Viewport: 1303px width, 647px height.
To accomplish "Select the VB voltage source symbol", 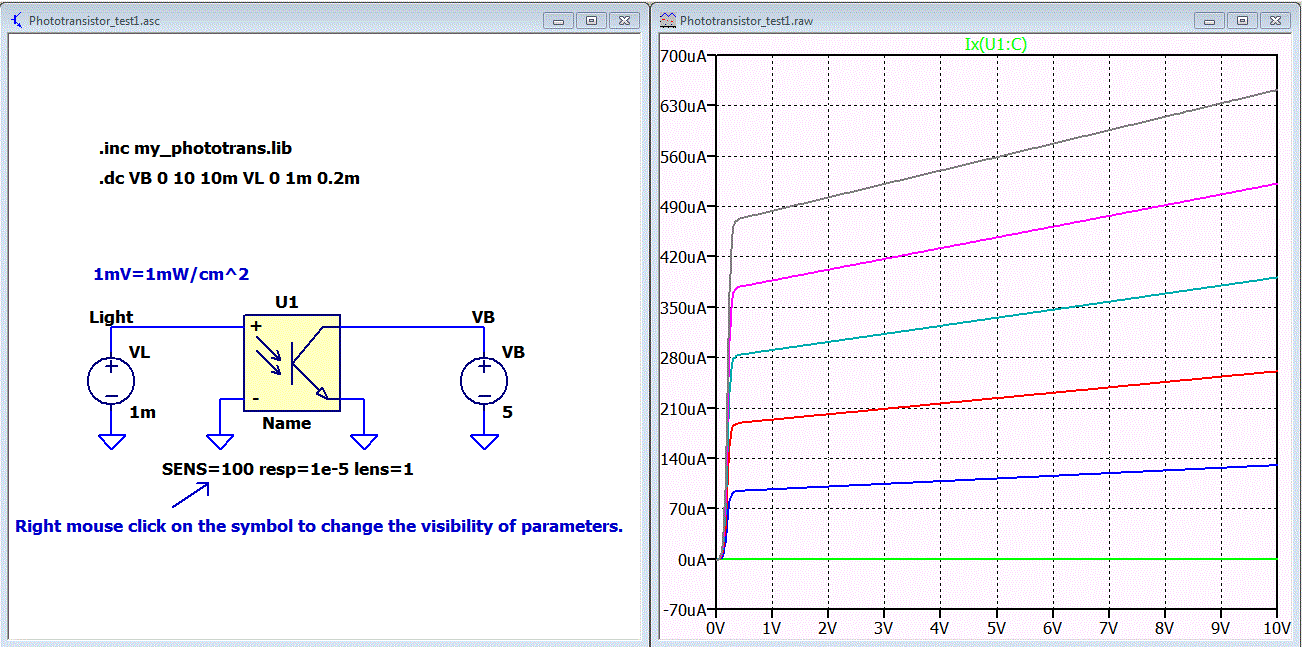I will coord(484,382).
